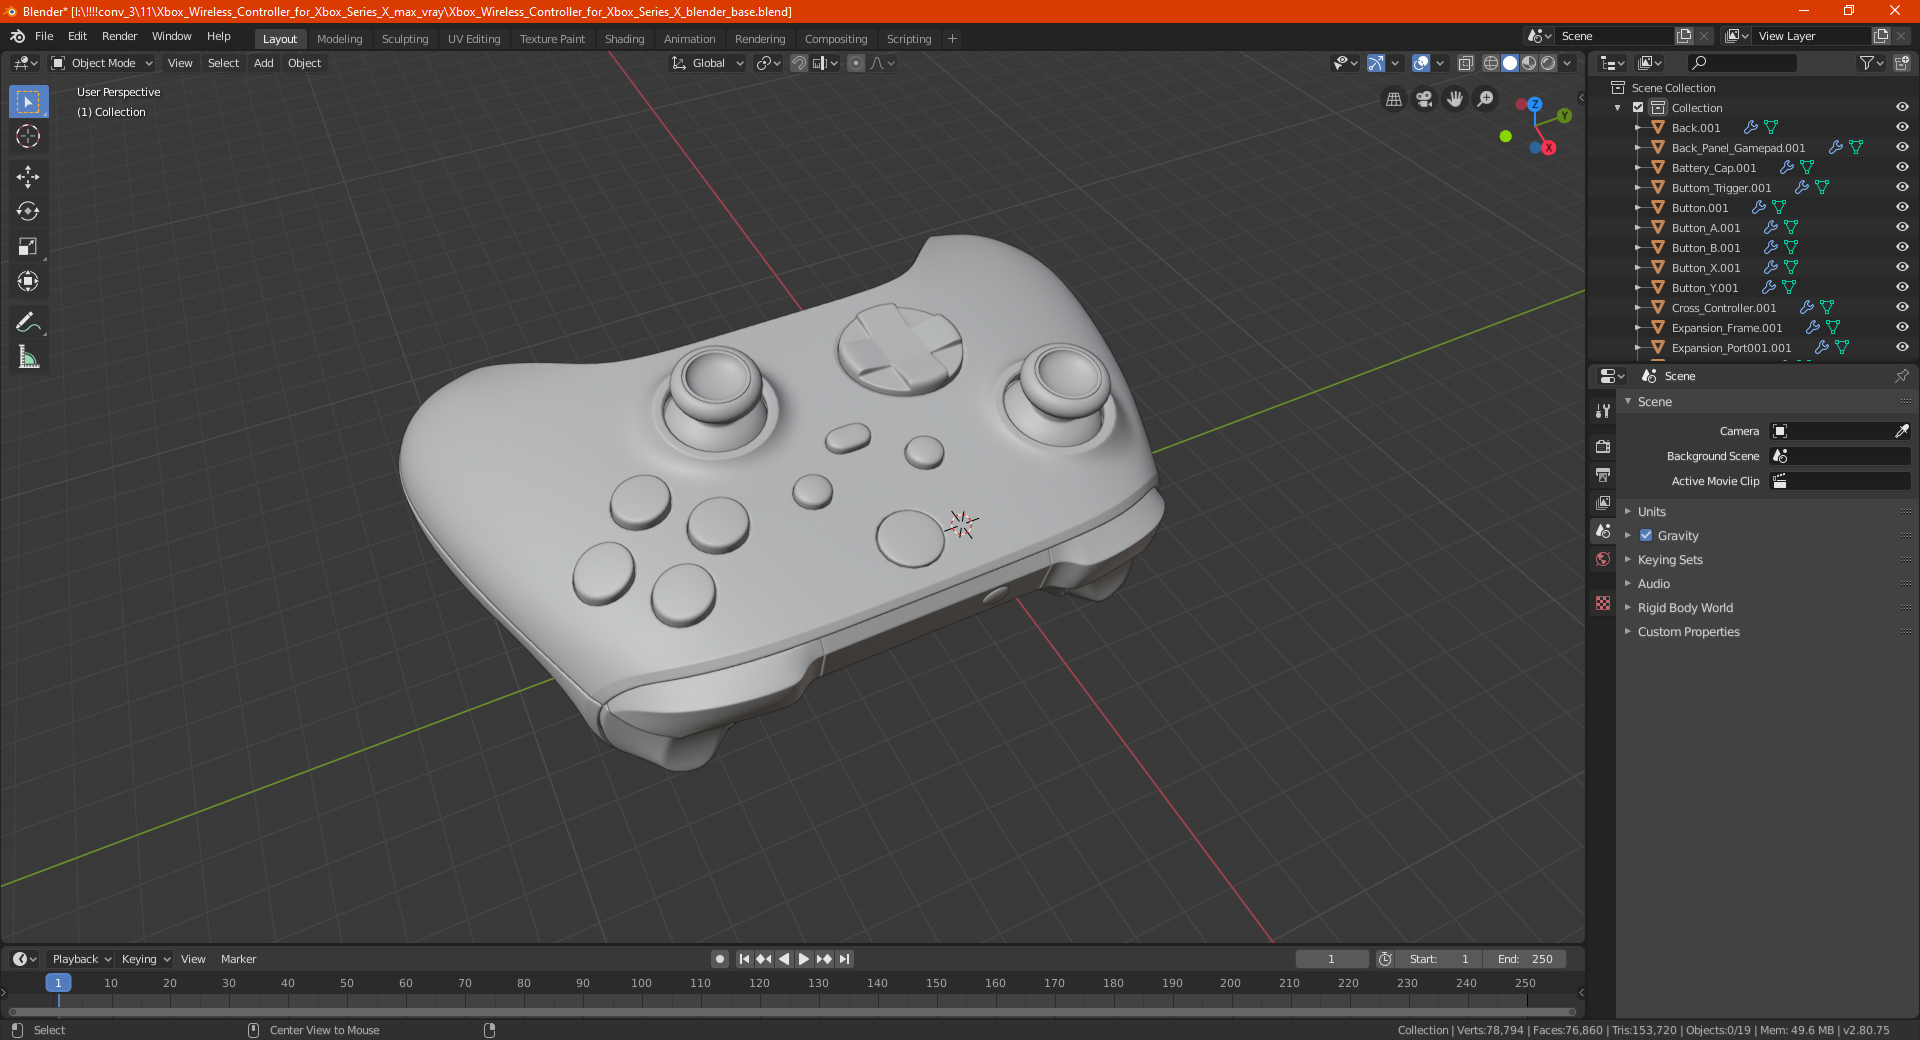Toggle camera view icon in viewport

(x=1424, y=99)
